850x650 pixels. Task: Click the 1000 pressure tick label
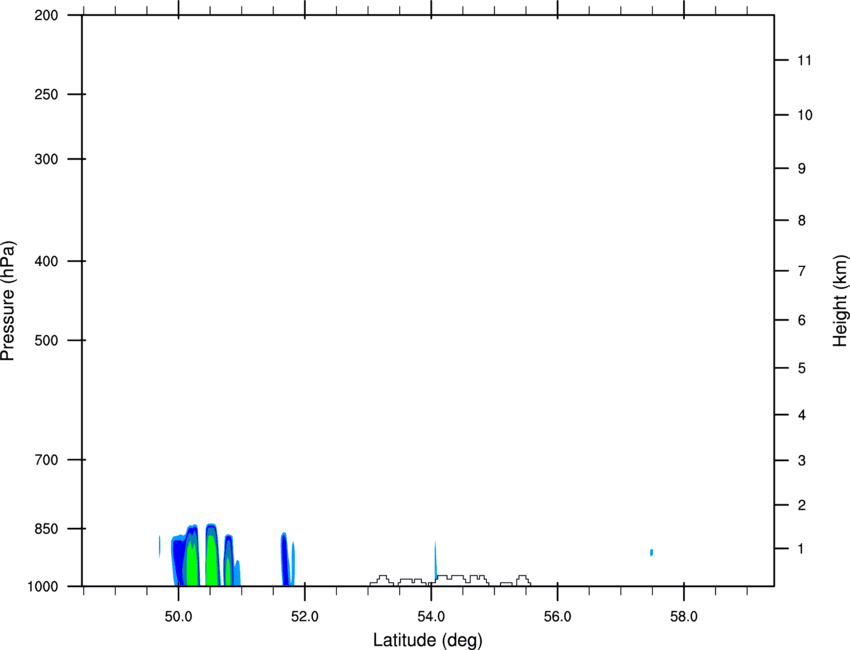[43, 586]
